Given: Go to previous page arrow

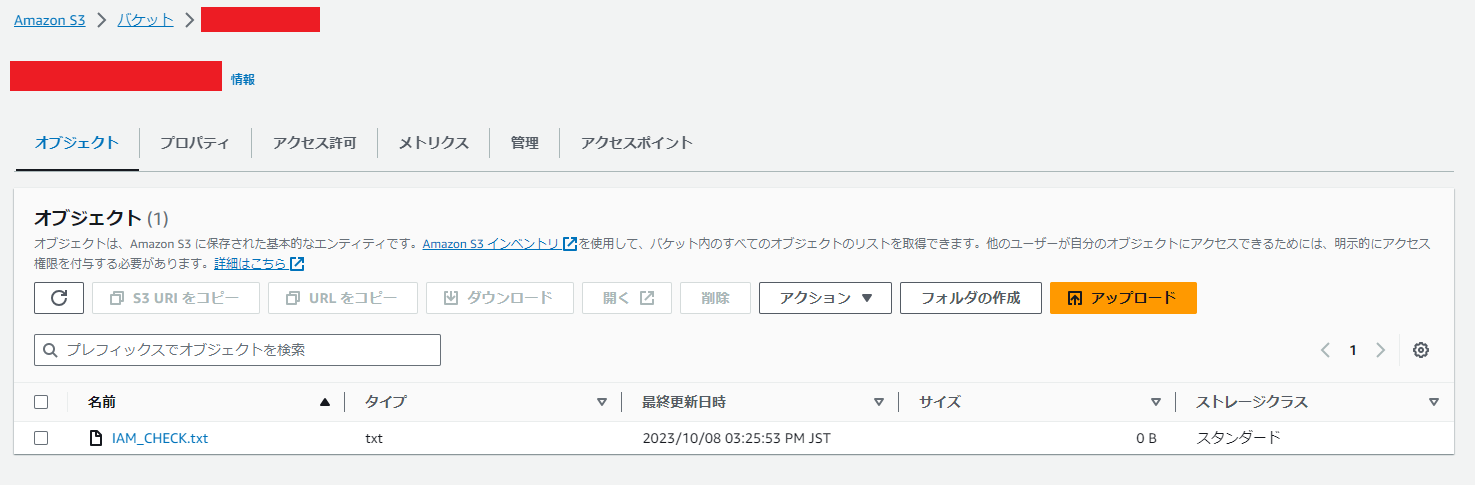Looking at the screenshot, I should [x=1325, y=350].
